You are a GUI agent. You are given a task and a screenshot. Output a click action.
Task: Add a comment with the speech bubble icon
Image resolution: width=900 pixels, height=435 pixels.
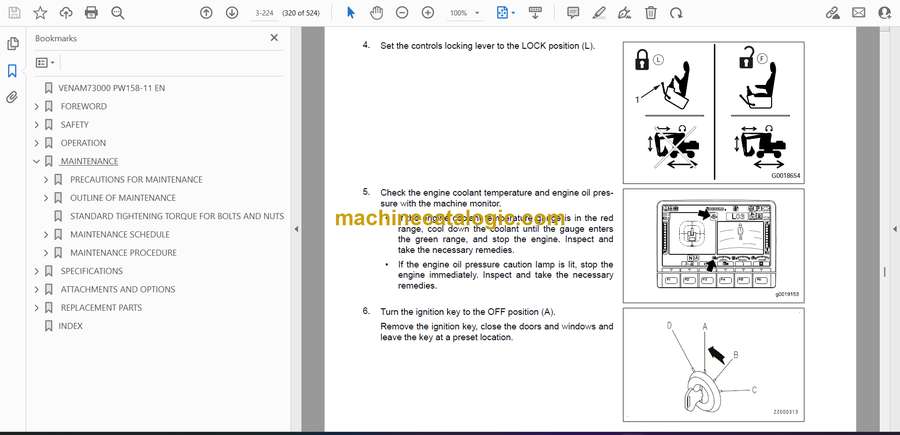tap(573, 13)
